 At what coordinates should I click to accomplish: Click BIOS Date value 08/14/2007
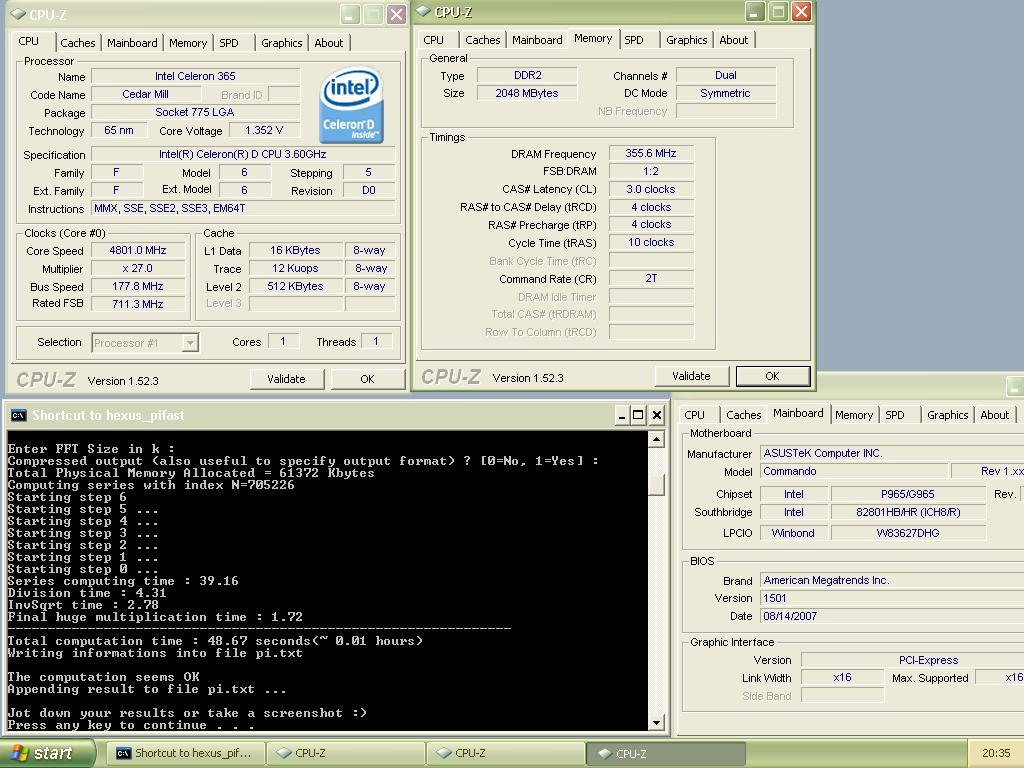point(892,616)
